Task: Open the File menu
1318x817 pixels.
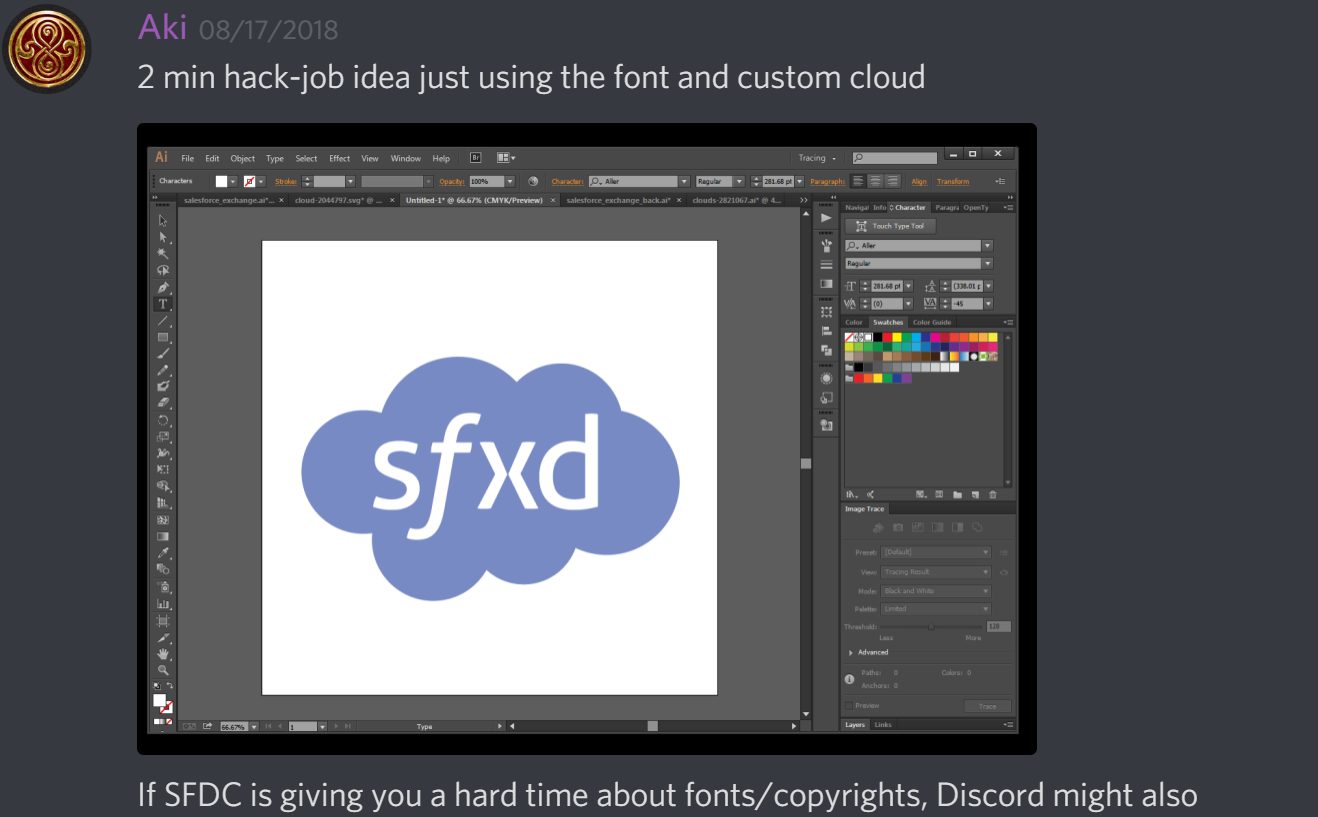Action: (x=188, y=158)
